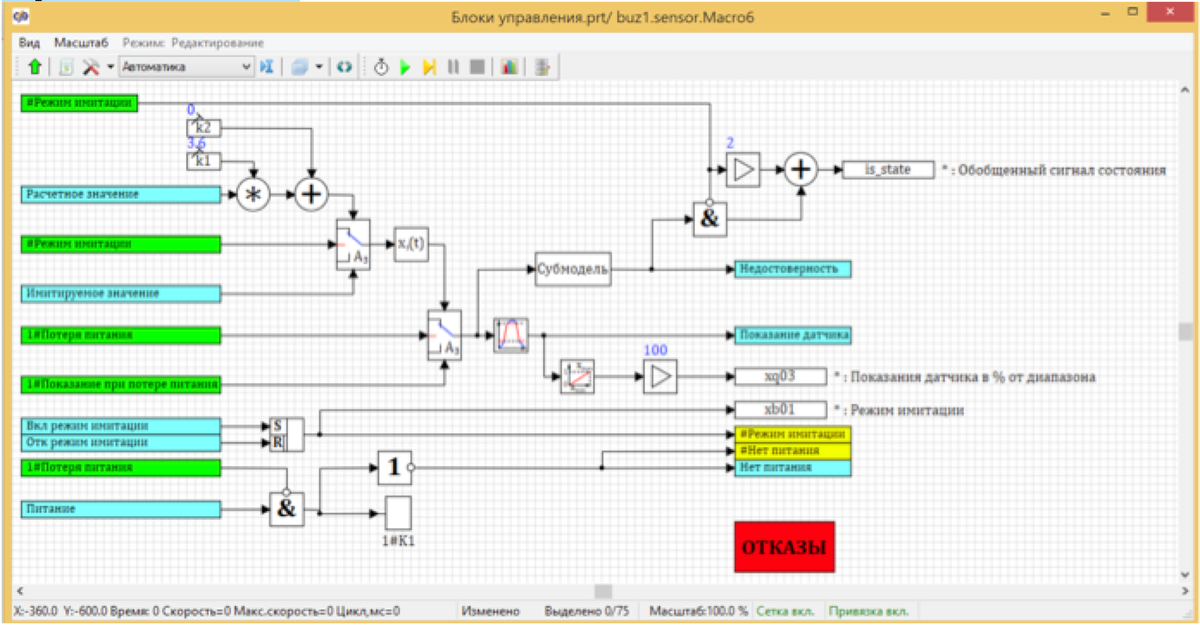Screen dimensions: 1200x625
Task: Select the yellow #Нет питания output port
Action: point(793,451)
